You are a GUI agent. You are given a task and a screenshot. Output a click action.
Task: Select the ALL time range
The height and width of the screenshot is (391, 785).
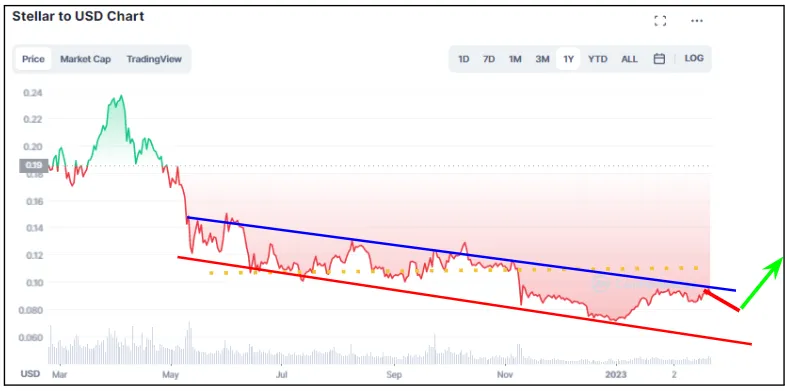629,59
